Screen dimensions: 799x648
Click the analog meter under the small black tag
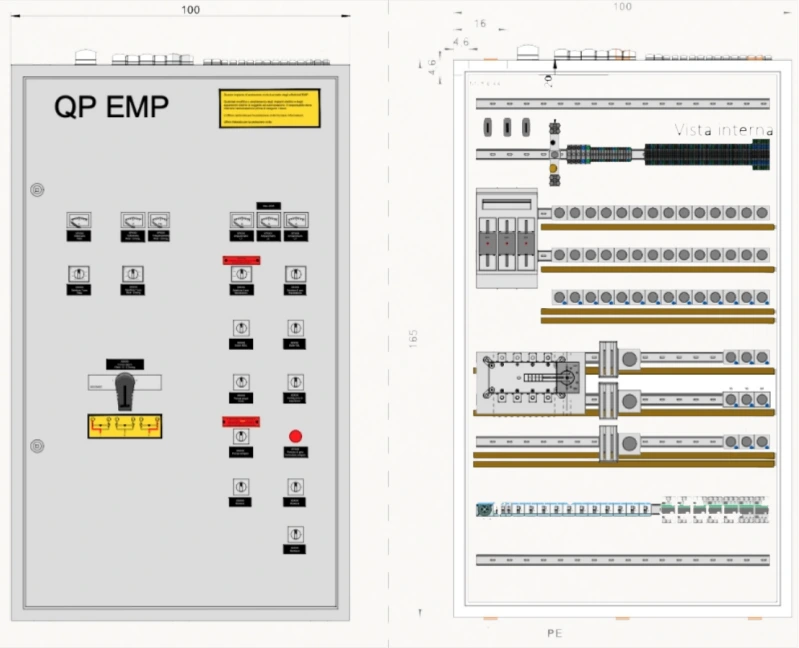click(x=269, y=221)
